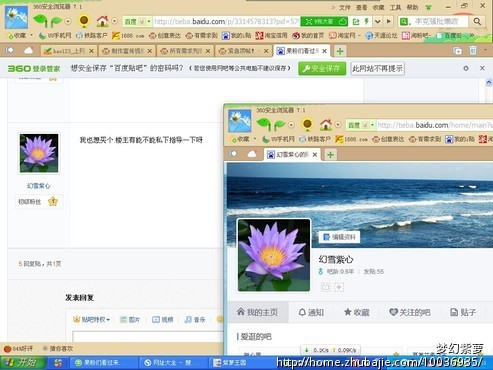Open the closed-tabs trash icon on the tab bar
This screenshot has width=493, height=370.
(x=473, y=50)
